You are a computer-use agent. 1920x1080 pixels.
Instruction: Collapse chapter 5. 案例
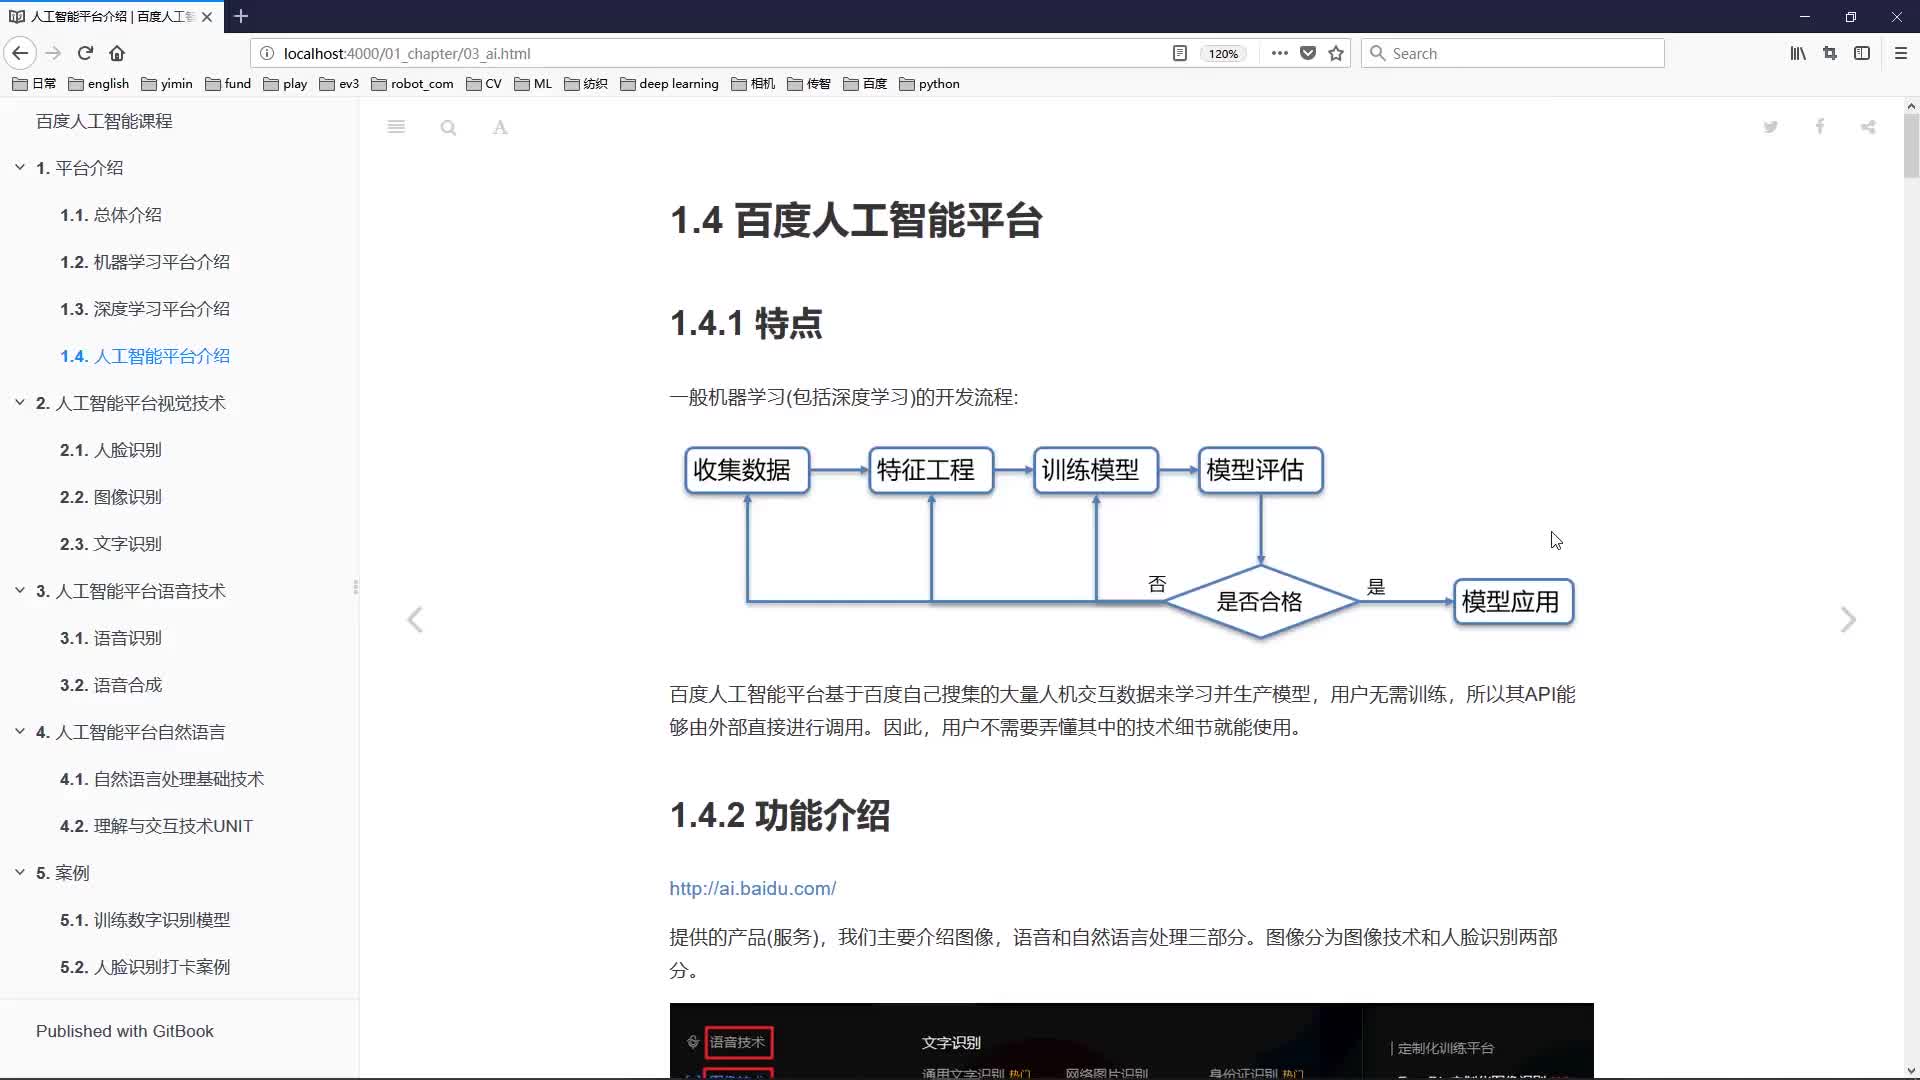coord(19,873)
